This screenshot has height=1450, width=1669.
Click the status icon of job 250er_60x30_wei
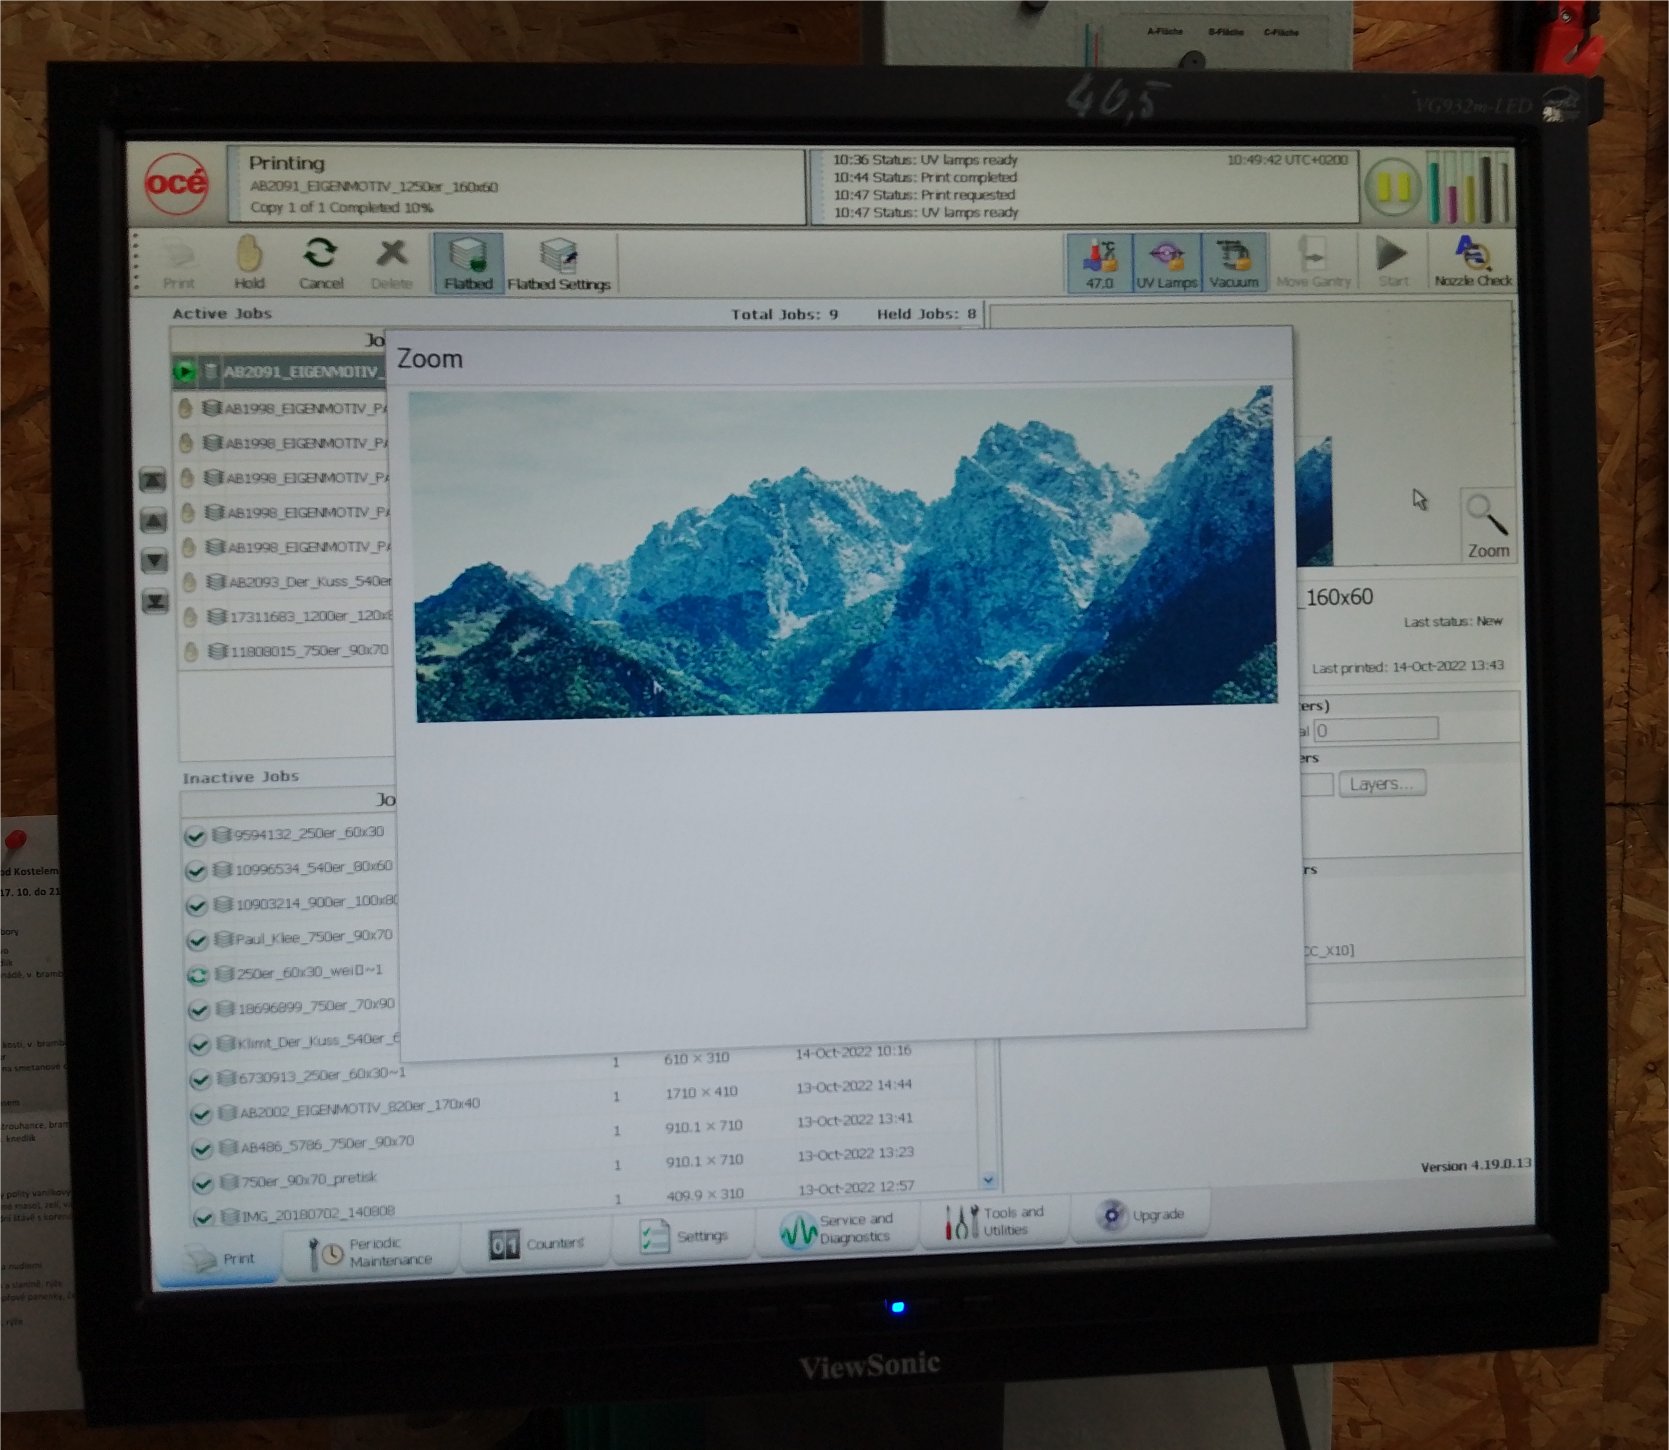pyautogui.click(x=198, y=975)
